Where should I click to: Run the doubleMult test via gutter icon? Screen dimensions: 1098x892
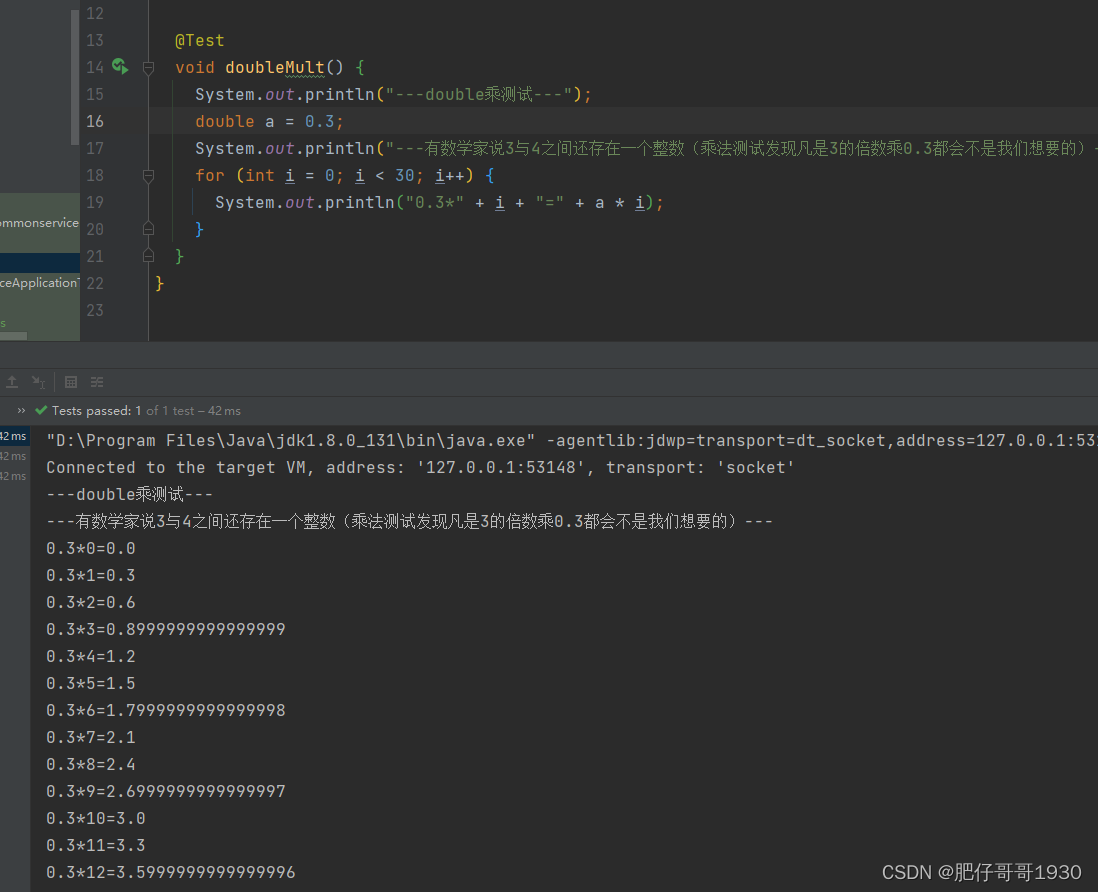click(120, 67)
